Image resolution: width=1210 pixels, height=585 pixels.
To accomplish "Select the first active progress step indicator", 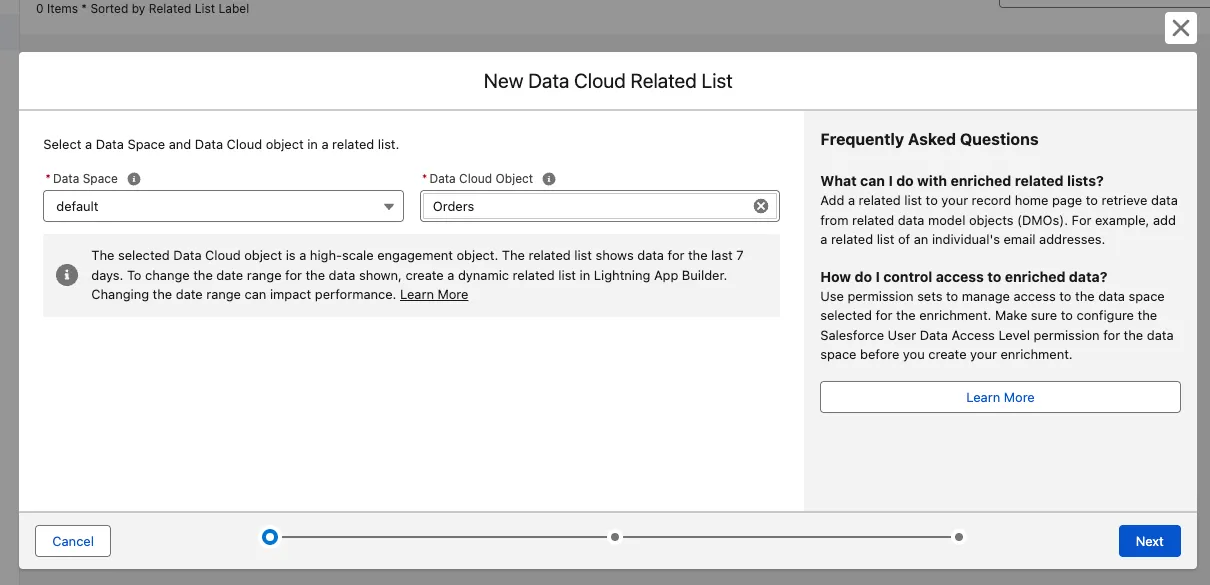I will point(270,537).
